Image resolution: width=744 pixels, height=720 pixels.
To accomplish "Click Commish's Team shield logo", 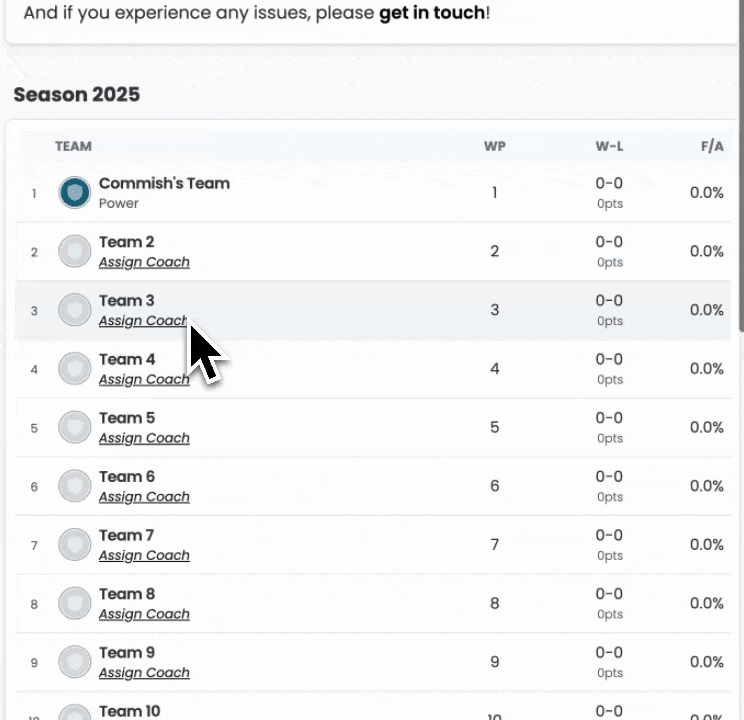I will coord(74,193).
